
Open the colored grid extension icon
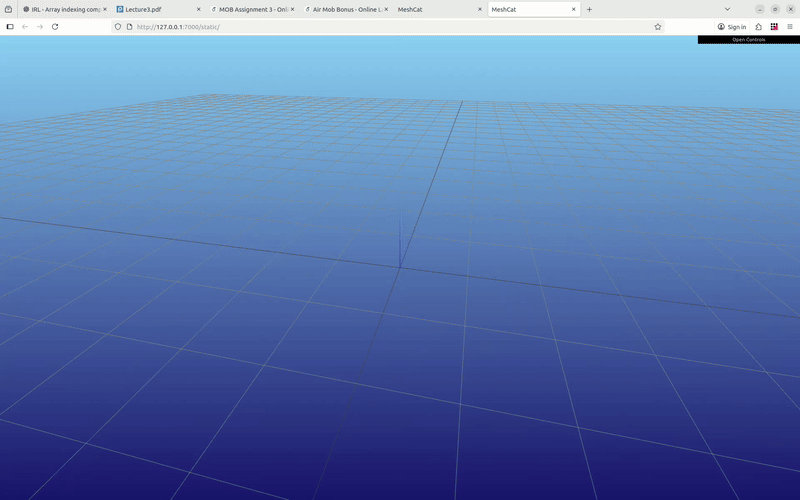click(x=774, y=27)
